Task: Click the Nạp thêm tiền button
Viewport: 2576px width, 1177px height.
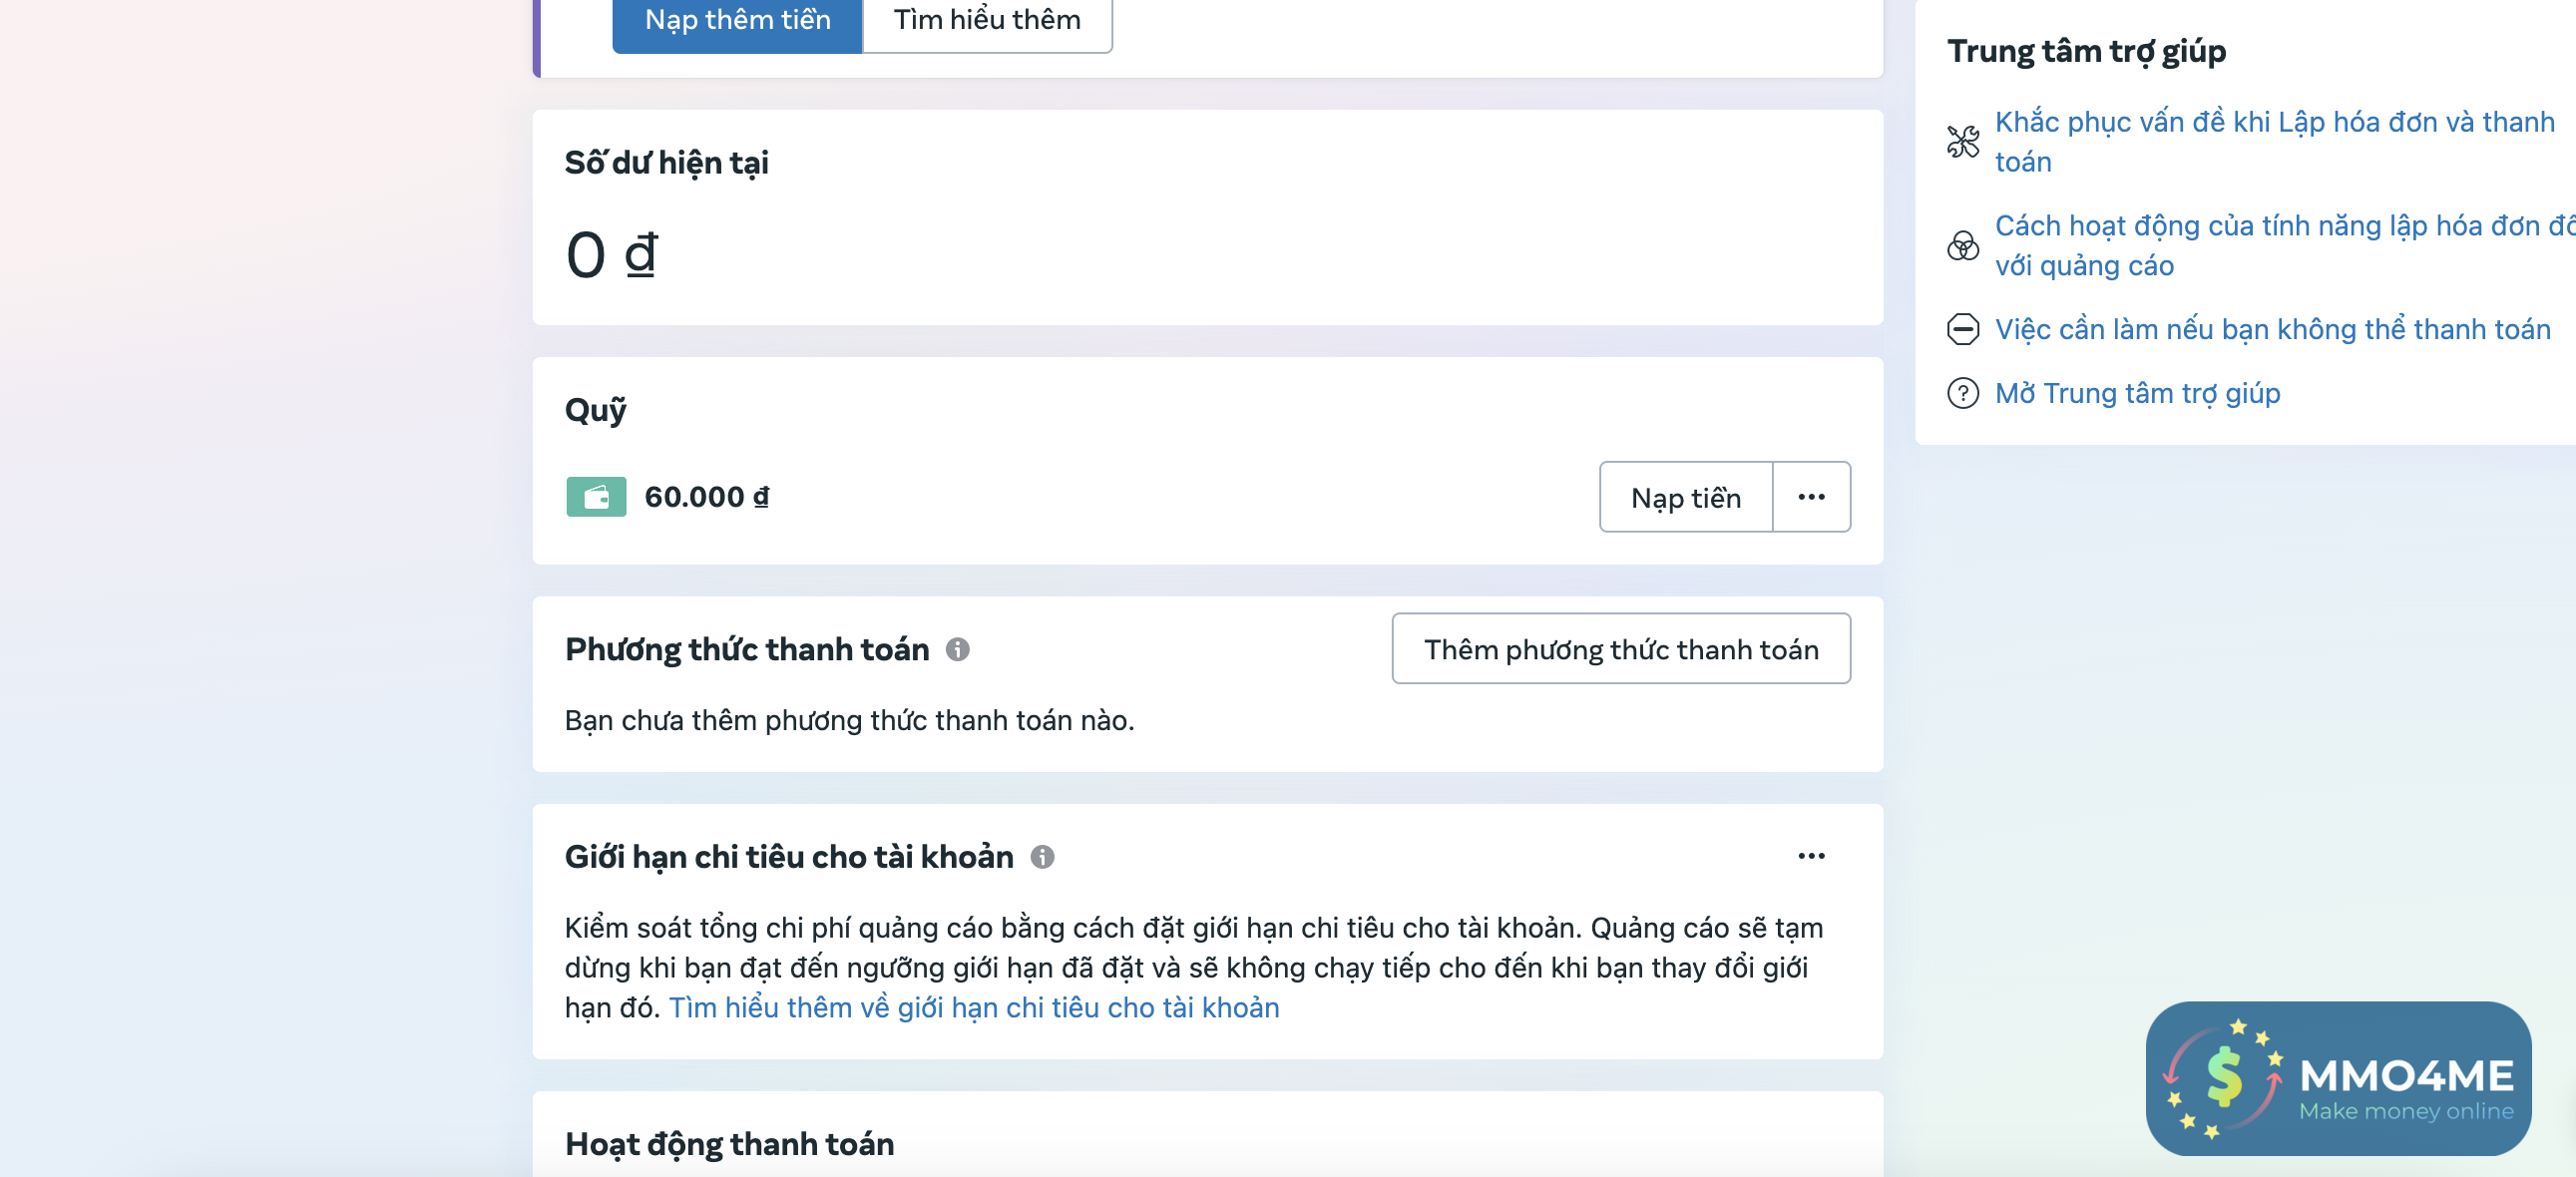Action: [x=737, y=20]
